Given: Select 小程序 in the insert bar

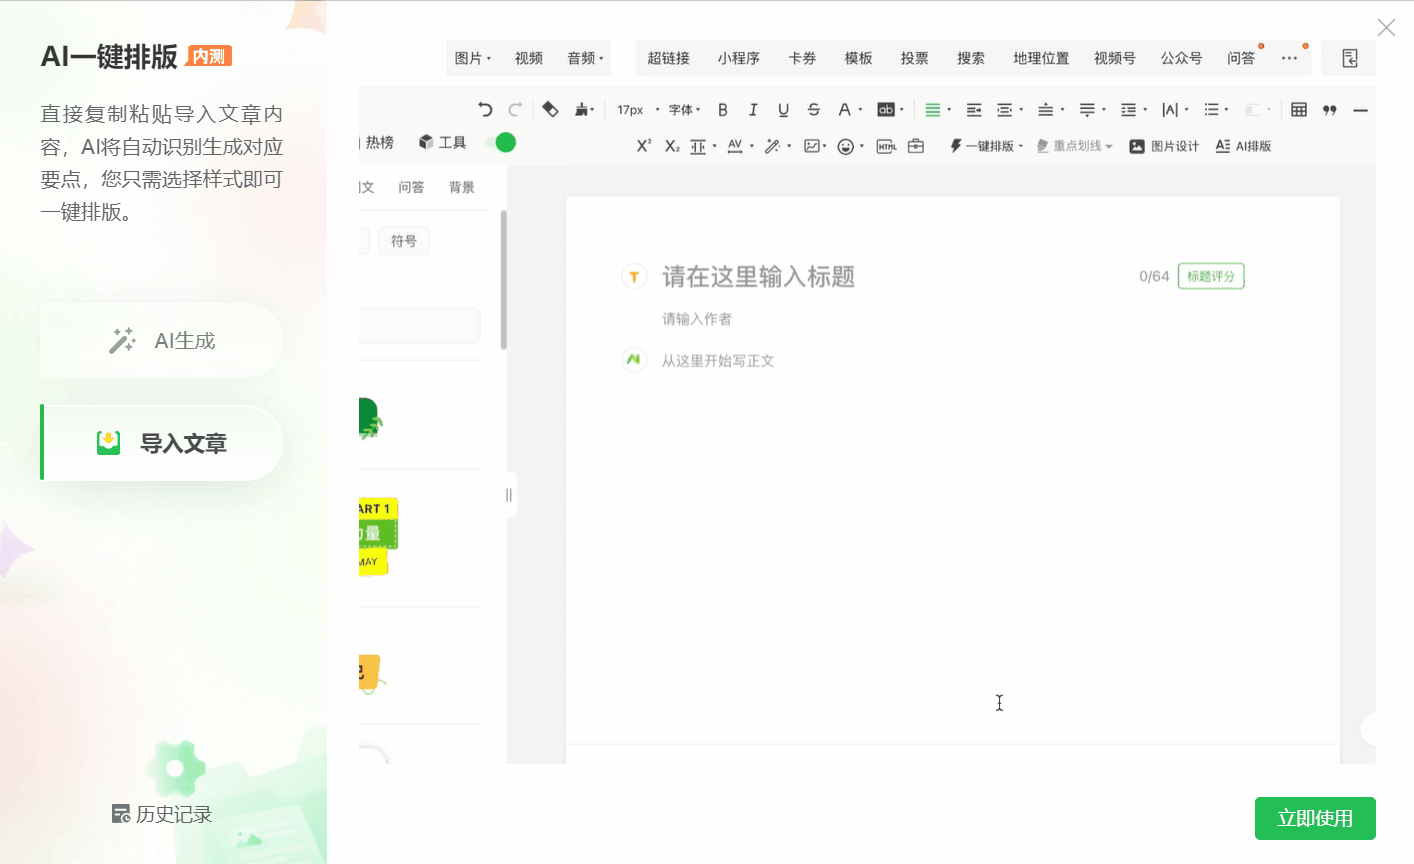Looking at the screenshot, I should pyautogui.click(x=739, y=58).
